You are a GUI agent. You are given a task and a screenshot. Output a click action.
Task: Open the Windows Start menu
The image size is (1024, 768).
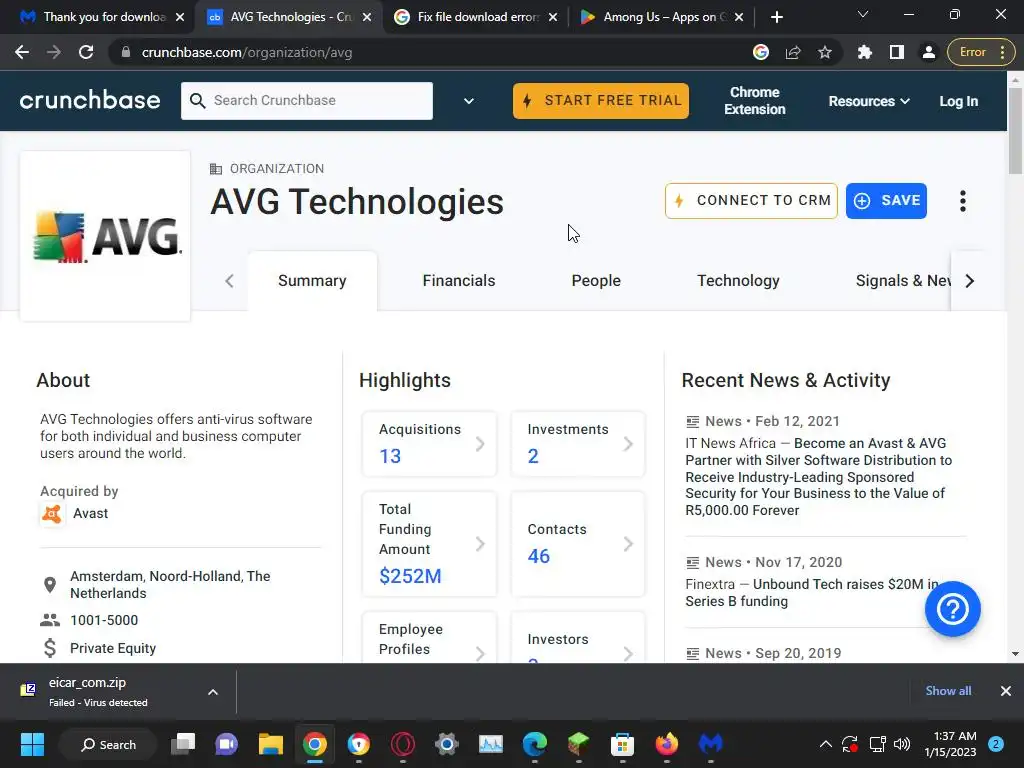32,744
